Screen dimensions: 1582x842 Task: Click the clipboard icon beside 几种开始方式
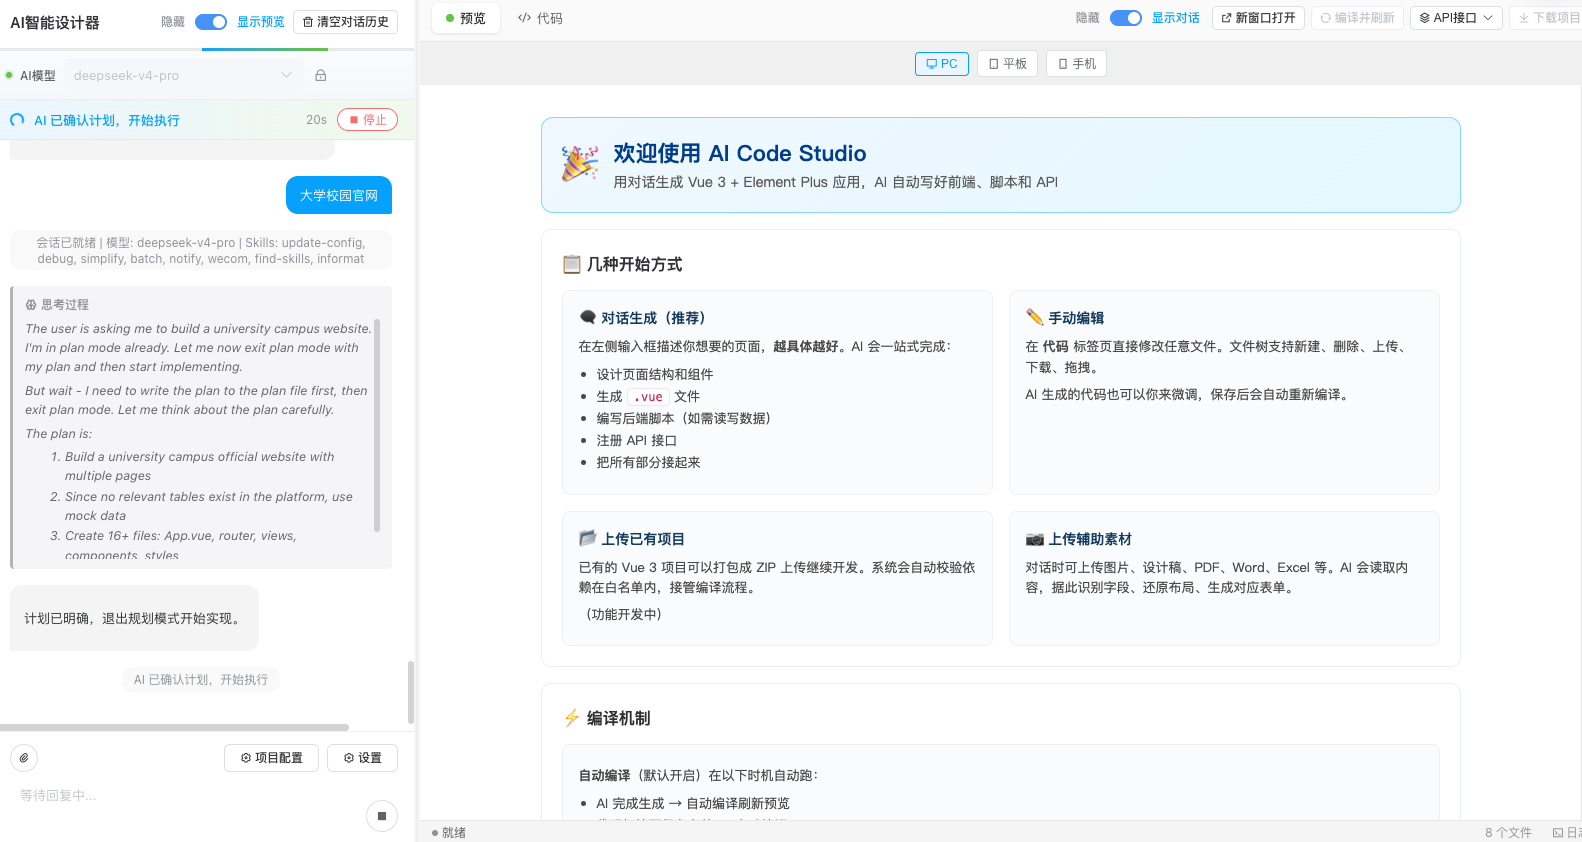click(572, 264)
